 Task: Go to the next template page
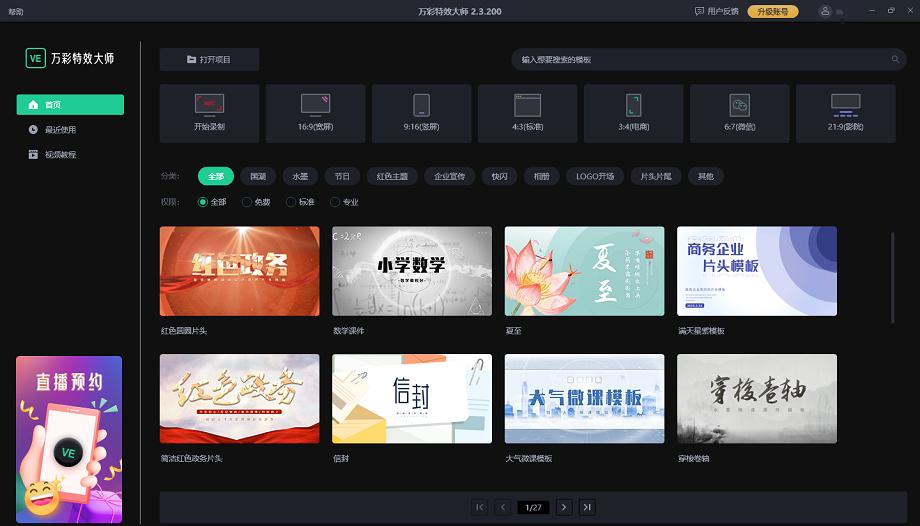tap(564, 507)
